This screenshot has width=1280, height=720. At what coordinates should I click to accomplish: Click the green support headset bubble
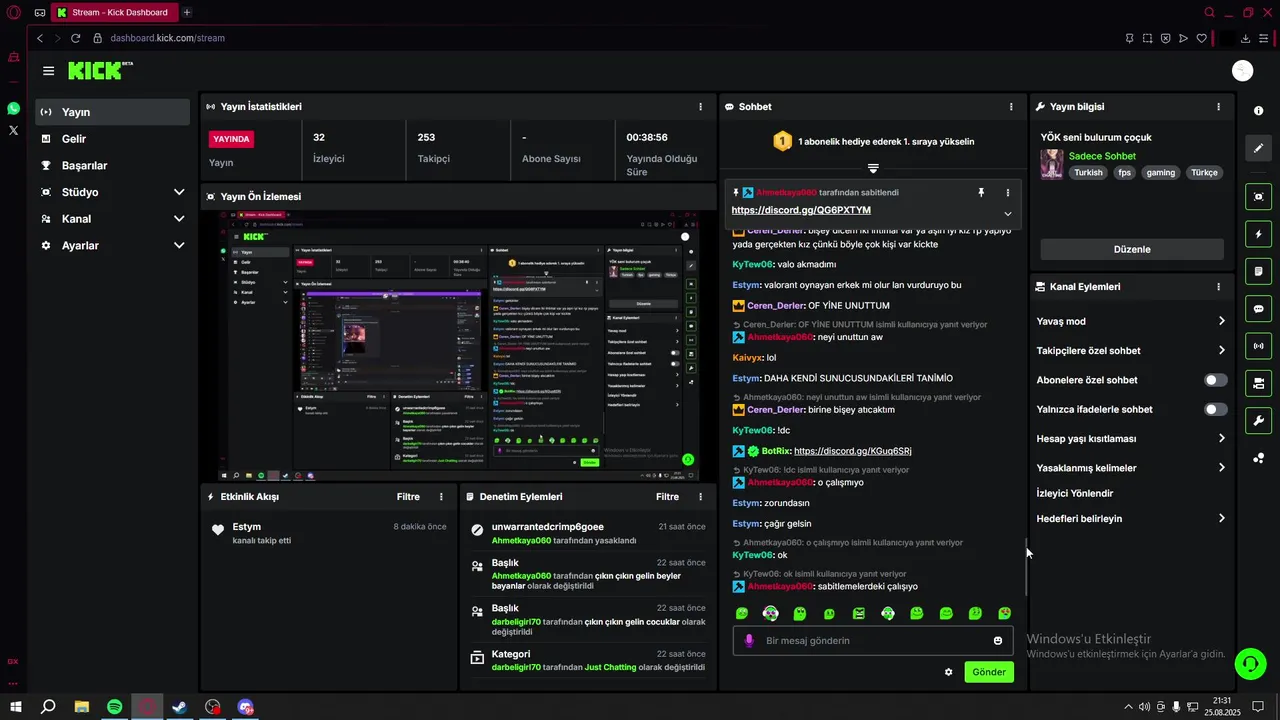[x=1249, y=662]
